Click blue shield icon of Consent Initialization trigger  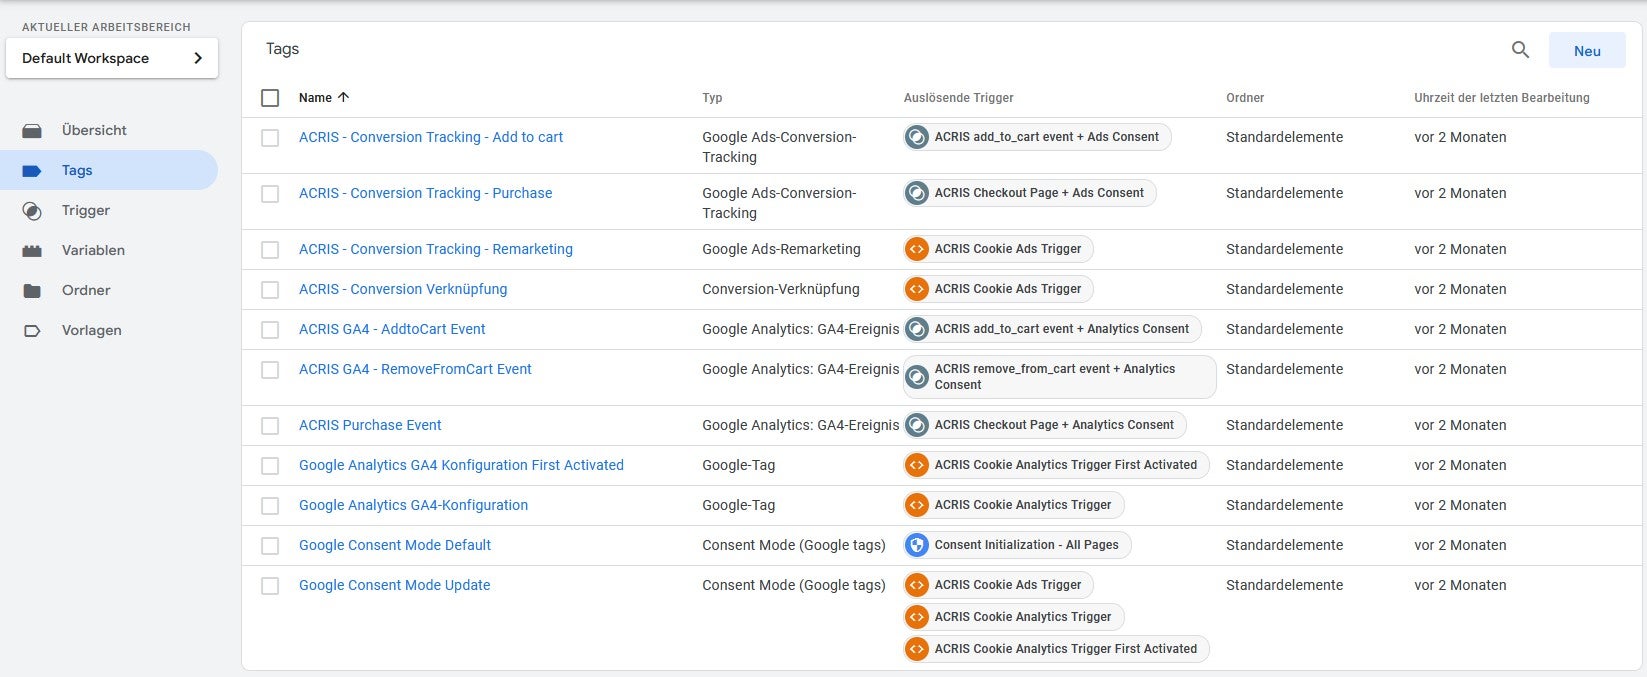click(x=917, y=545)
